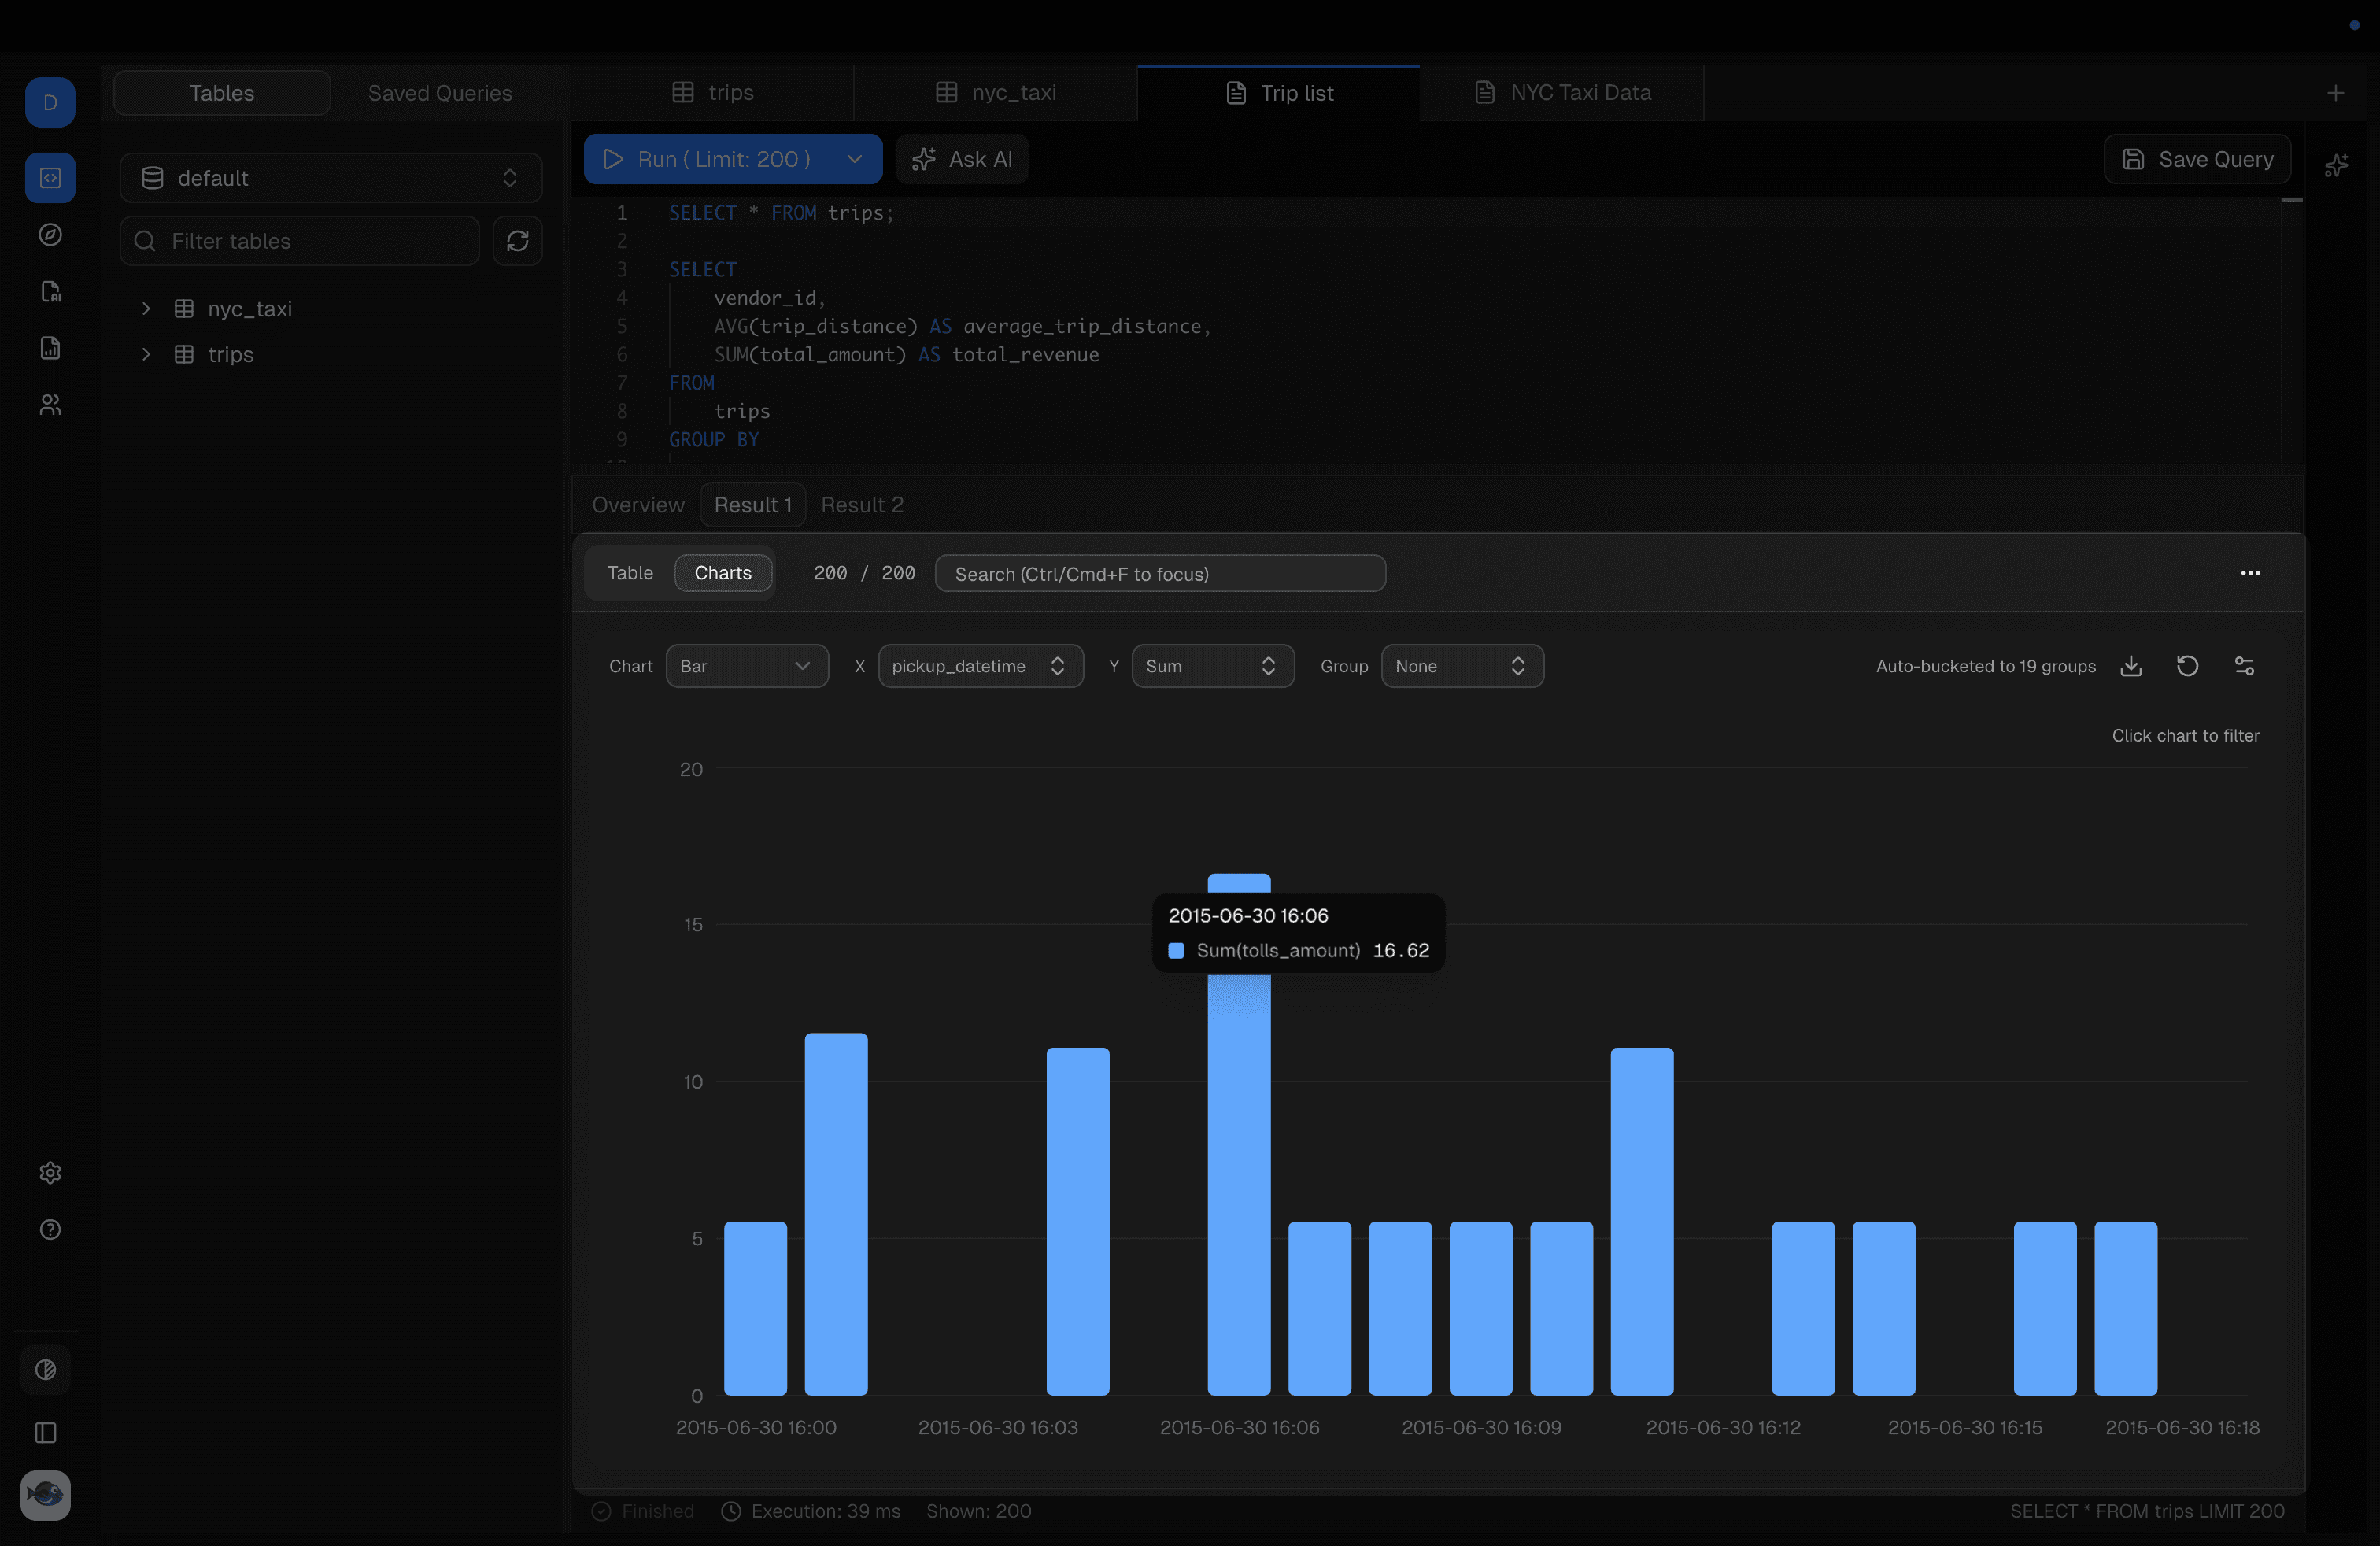Click the nyc_taxi table grid icon
The height and width of the screenshot is (1546, 2380).
[x=184, y=309]
